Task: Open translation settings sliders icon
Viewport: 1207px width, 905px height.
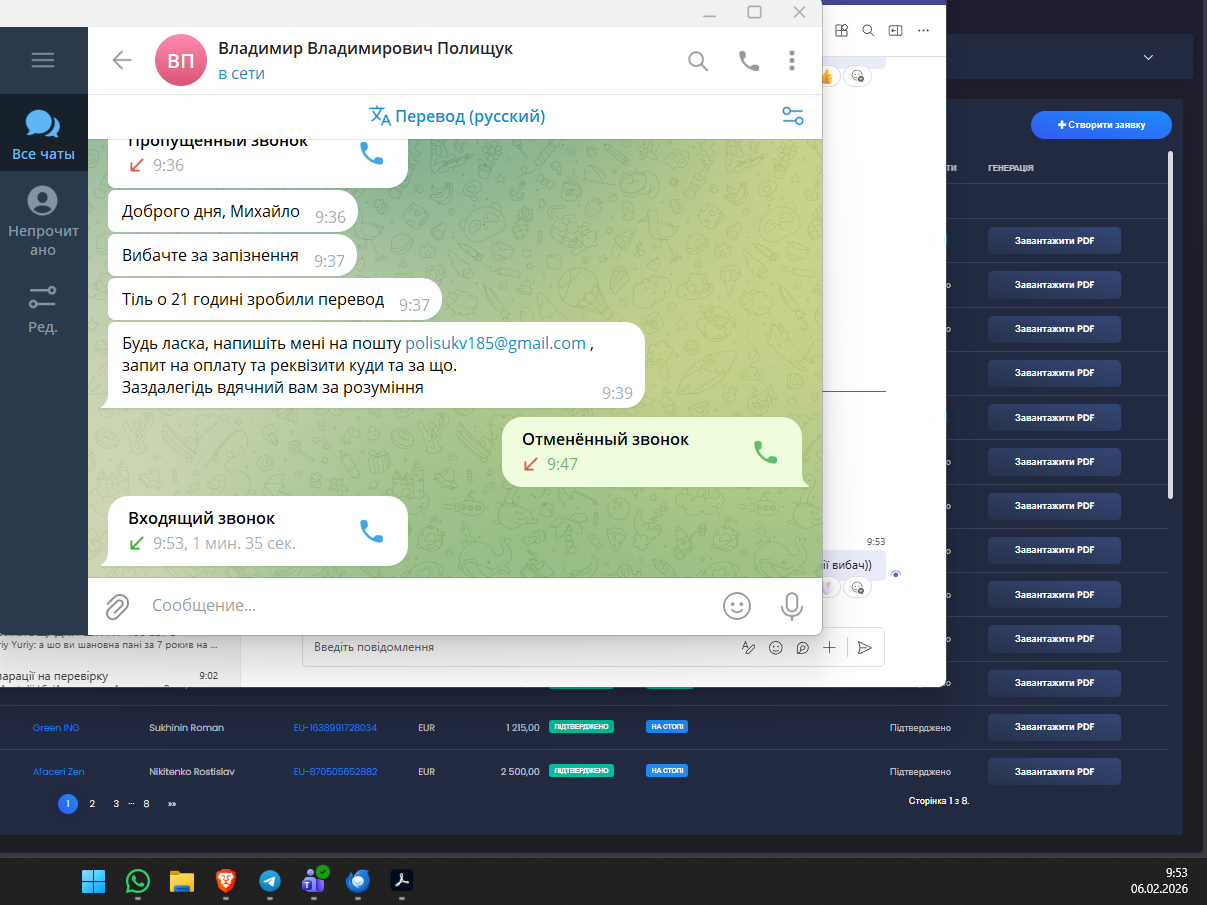Action: click(x=793, y=116)
